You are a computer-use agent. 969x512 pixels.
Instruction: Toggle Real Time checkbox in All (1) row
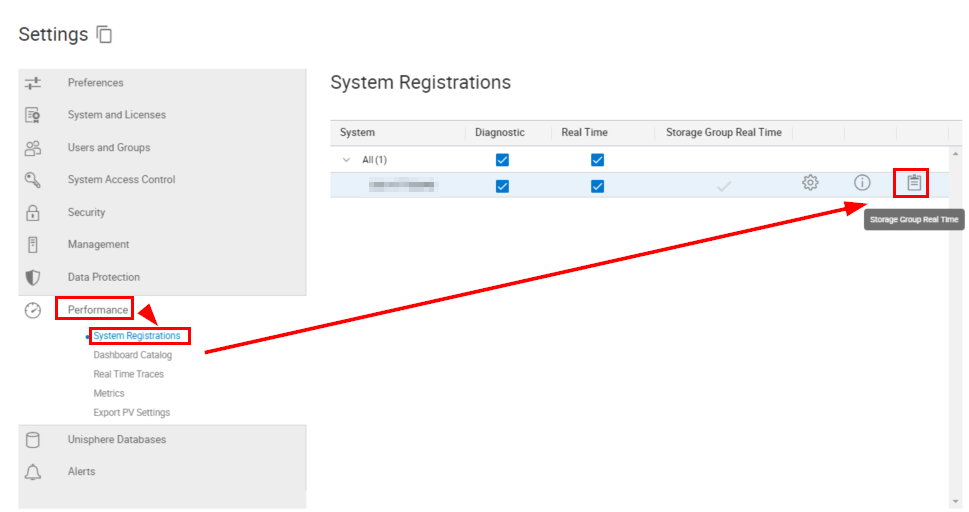(598, 160)
